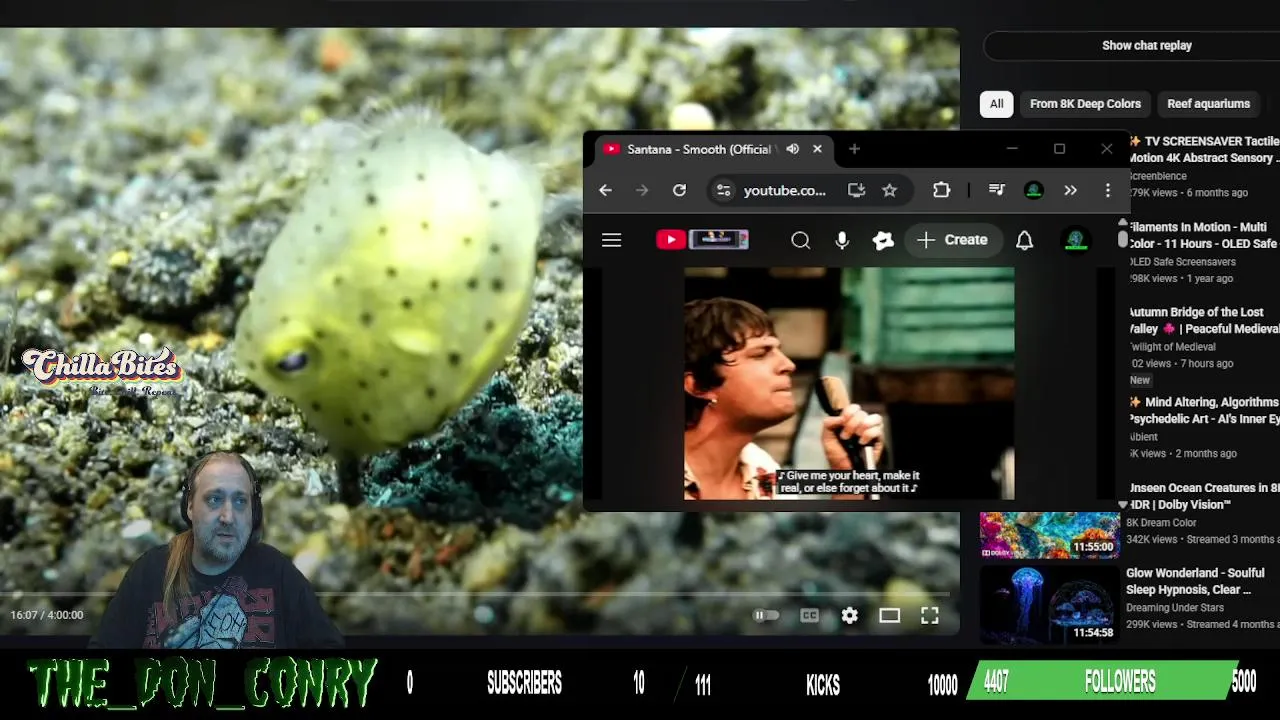Click the Create button
This screenshot has height=720, width=1280.
952,240
